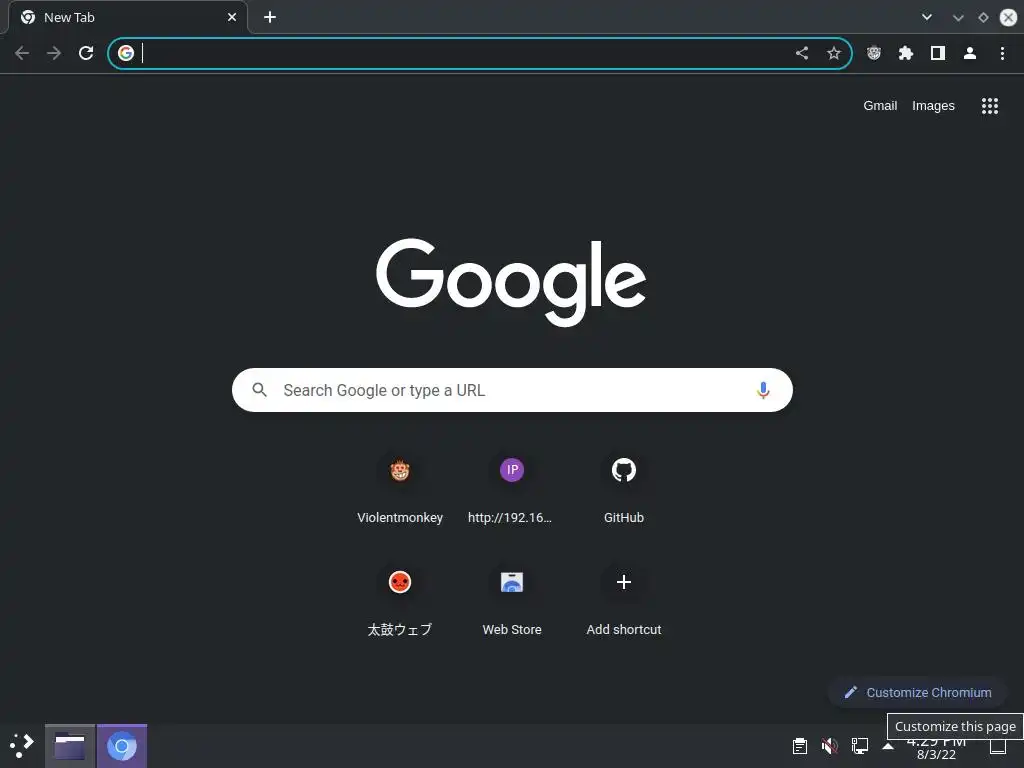Image resolution: width=1024 pixels, height=768 pixels.
Task: Open the Chromium three-dot menu
Action: click(x=1002, y=53)
